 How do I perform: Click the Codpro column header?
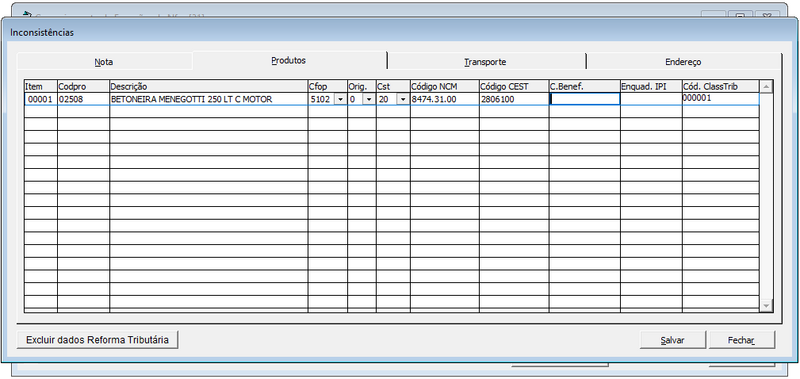83,87
